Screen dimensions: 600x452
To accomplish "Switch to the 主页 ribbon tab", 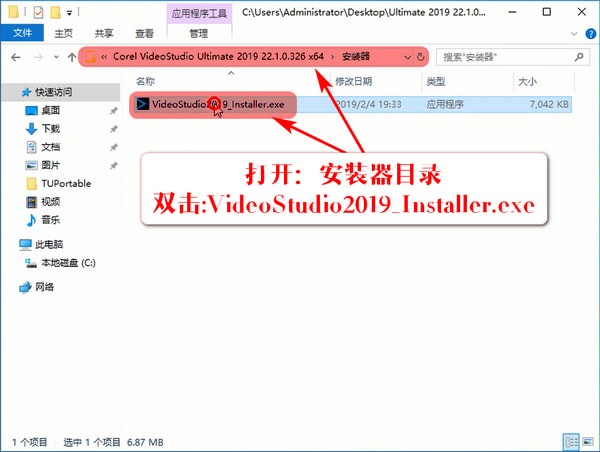I will coord(64,33).
